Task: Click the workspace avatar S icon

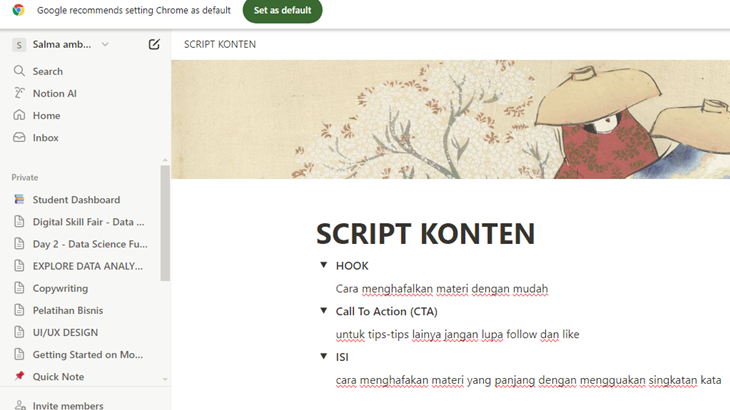Action: pos(19,45)
